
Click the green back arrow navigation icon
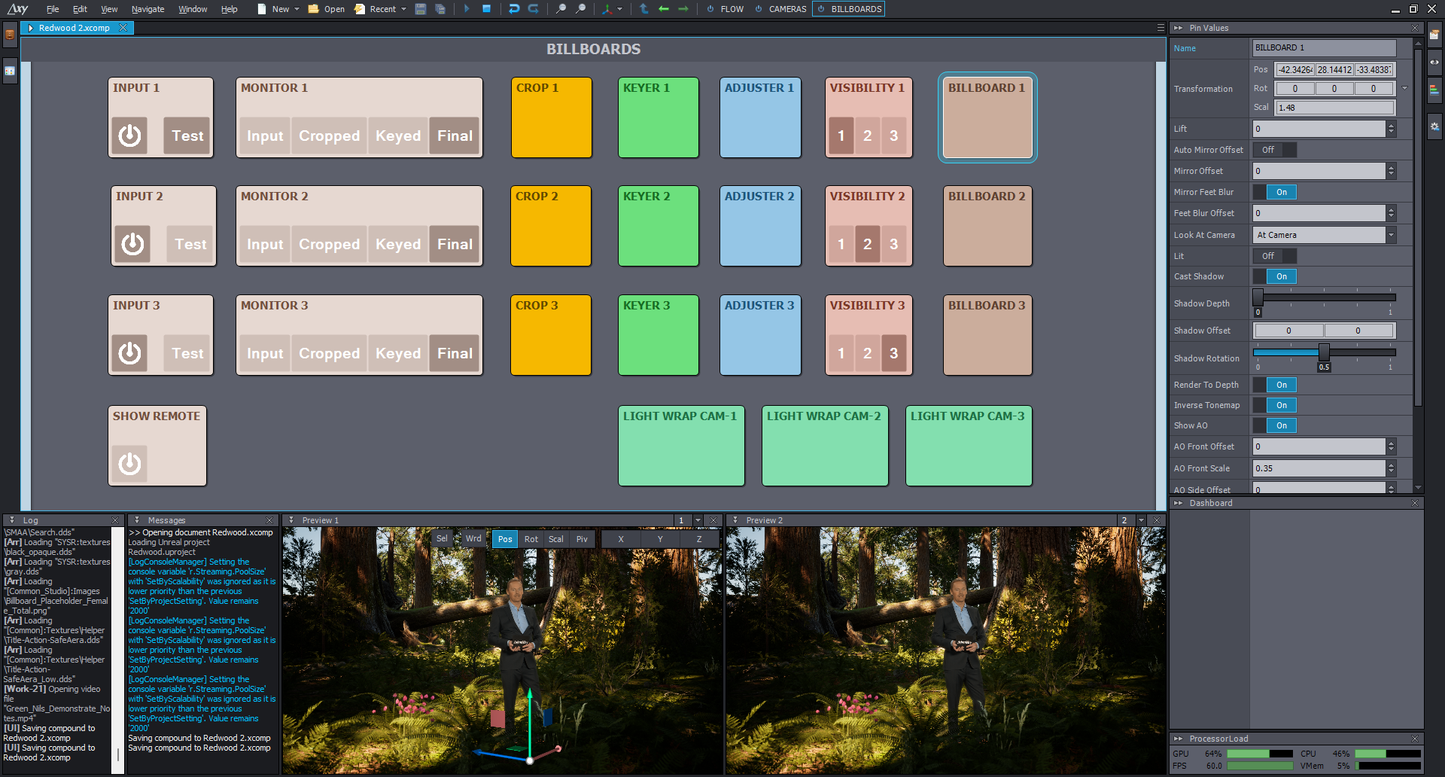pos(663,9)
